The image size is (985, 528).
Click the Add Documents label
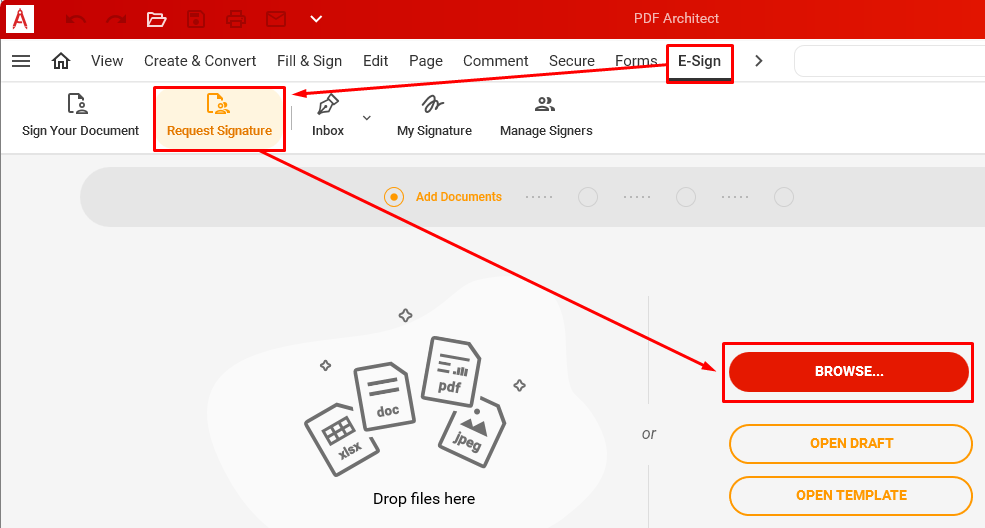point(459,197)
